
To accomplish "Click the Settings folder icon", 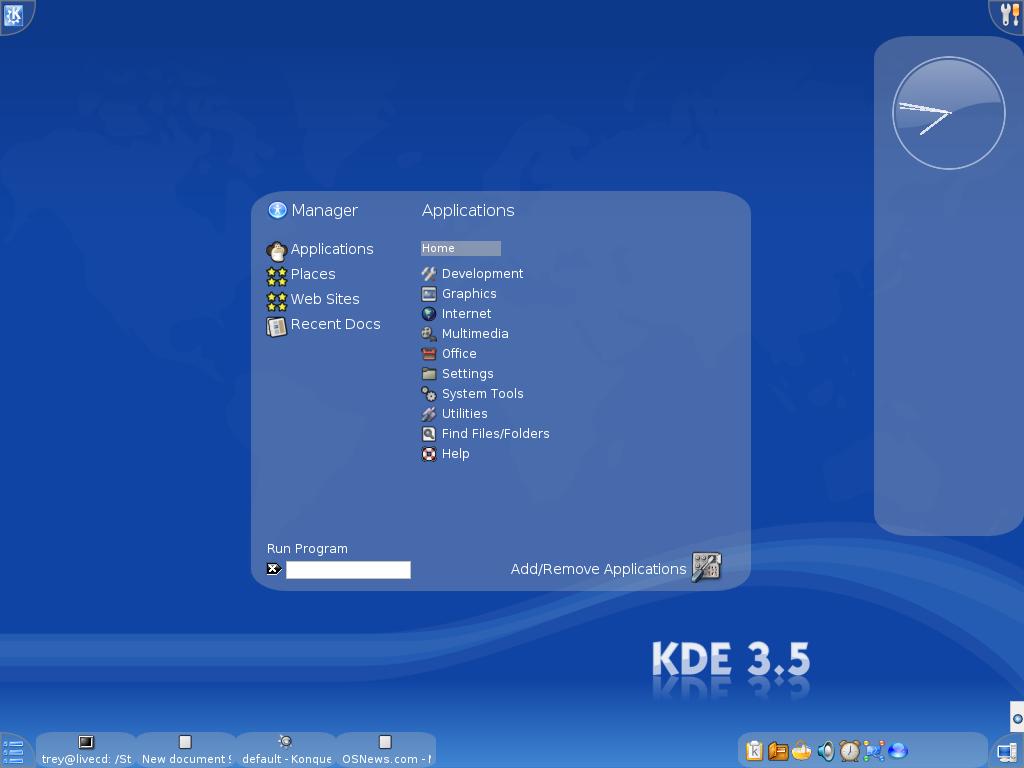I will [x=429, y=374].
